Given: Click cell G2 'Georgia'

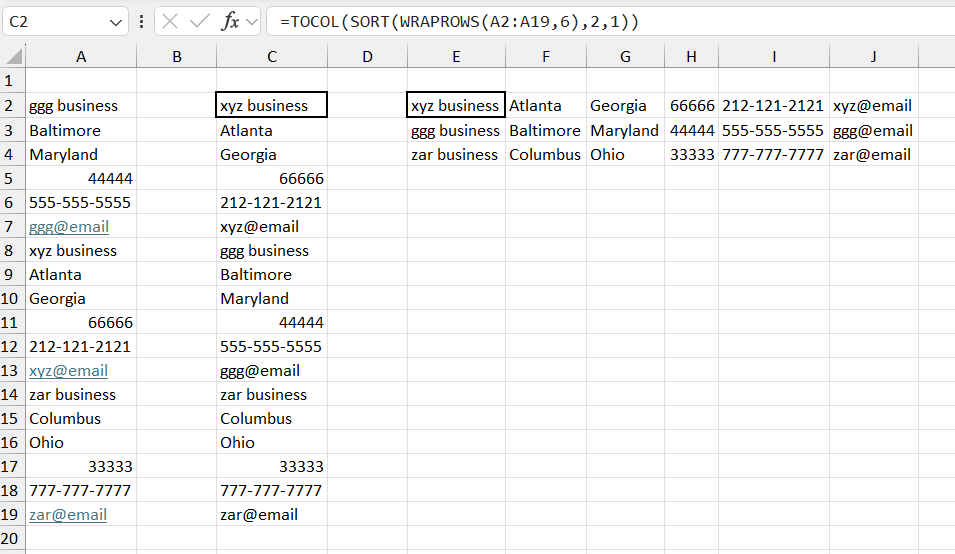Looking at the screenshot, I should (626, 105).
